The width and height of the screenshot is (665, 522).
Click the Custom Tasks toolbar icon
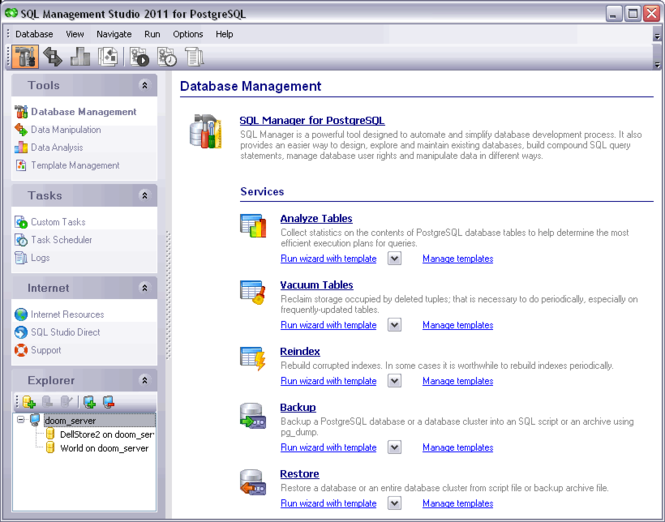tap(140, 56)
